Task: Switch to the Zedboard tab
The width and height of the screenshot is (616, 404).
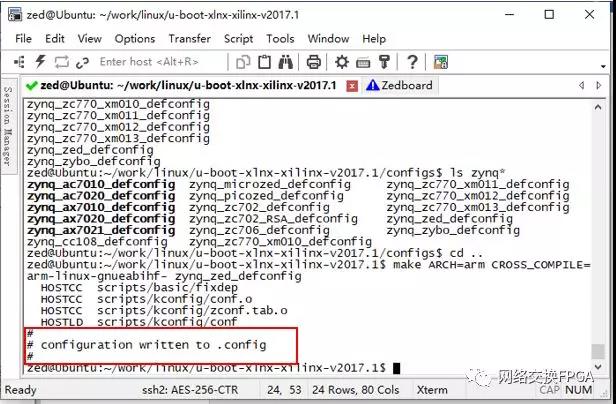Action: (400, 85)
